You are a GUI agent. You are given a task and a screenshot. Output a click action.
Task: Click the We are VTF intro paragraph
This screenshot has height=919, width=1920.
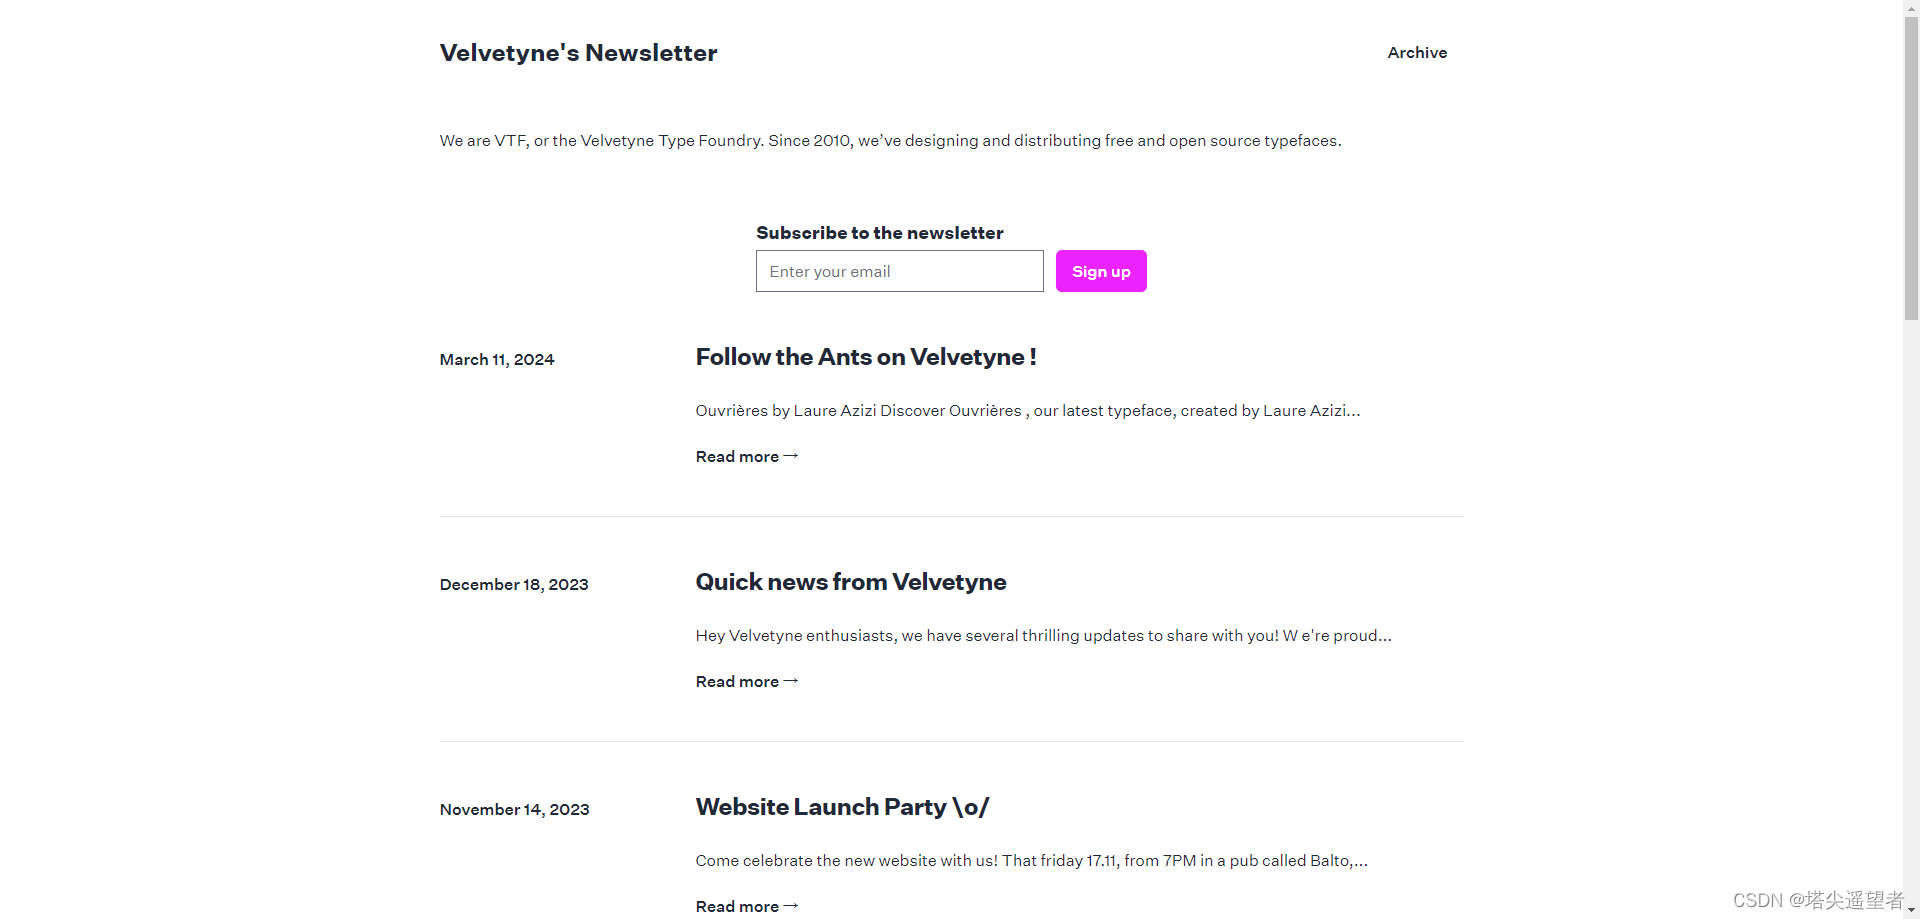point(890,141)
